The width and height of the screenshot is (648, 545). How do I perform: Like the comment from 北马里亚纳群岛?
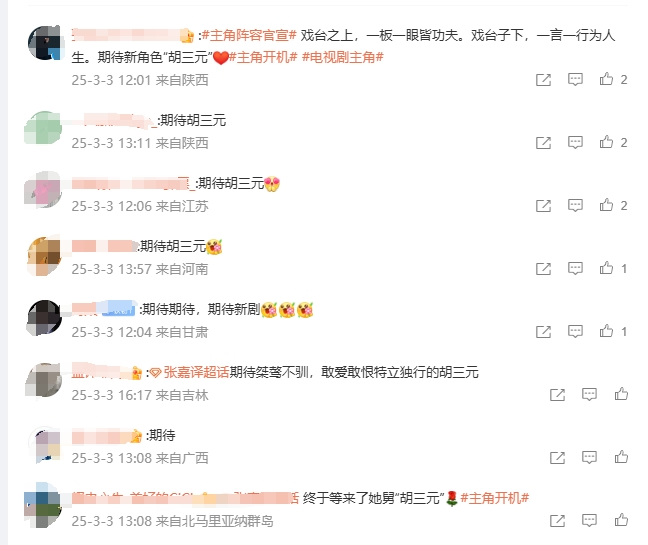(x=621, y=520)
